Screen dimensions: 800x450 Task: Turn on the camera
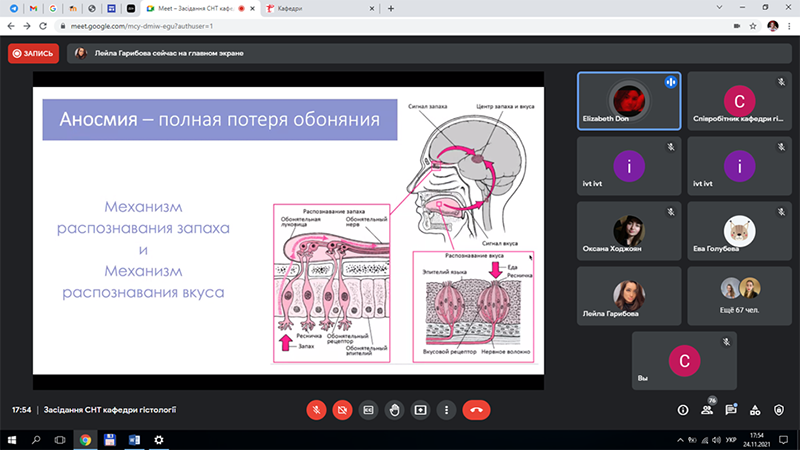coord(342,409)
